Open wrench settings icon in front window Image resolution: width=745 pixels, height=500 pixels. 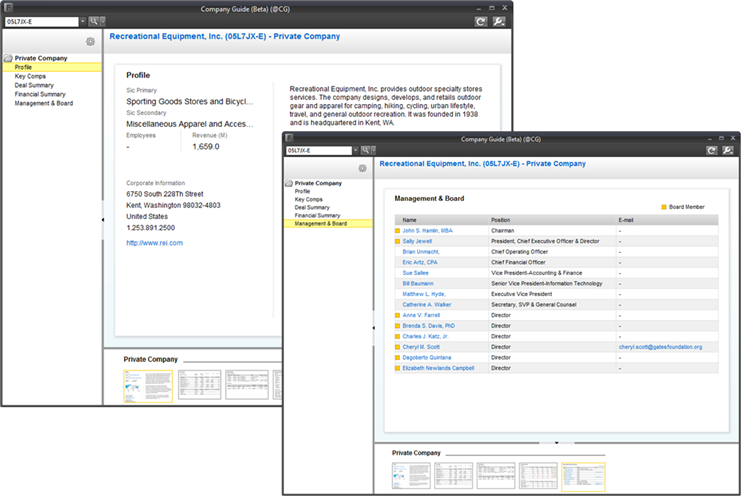click(727, 150)
